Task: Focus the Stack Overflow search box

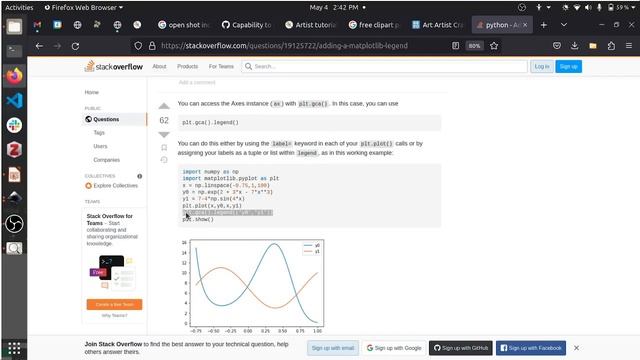Action: coord(384,67)
